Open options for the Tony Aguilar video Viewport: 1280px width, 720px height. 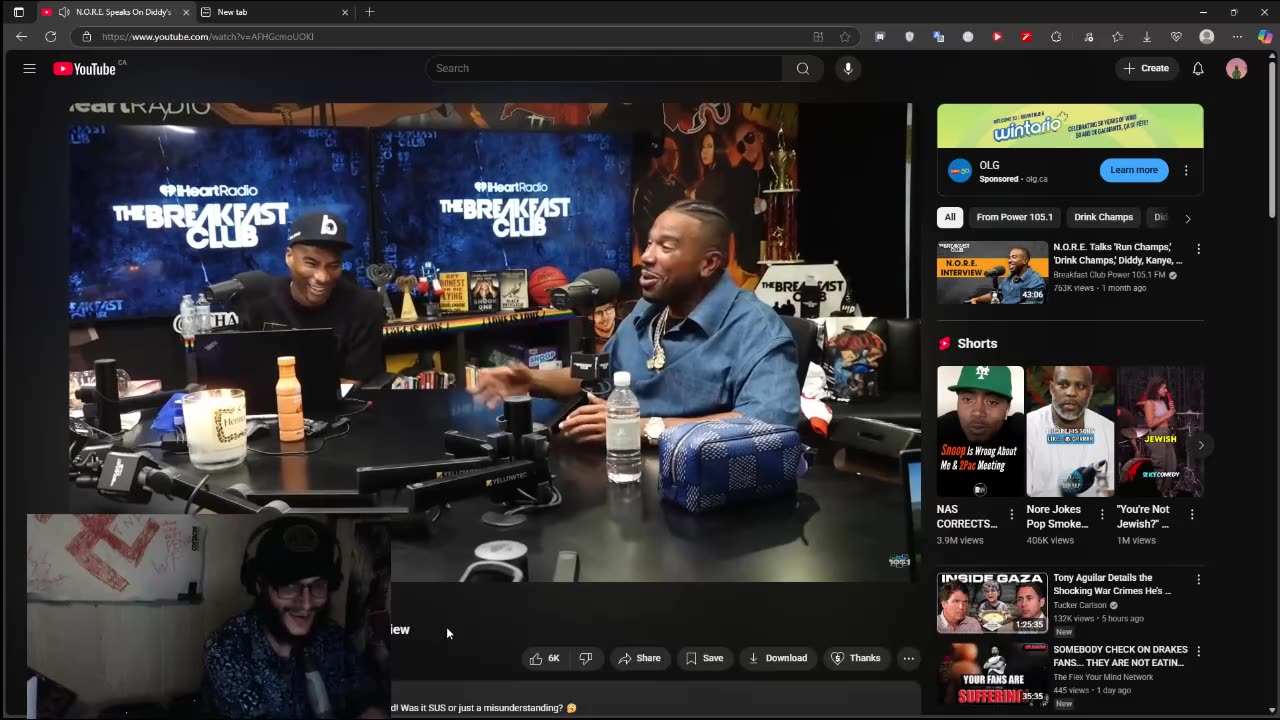pos(1198,580)
